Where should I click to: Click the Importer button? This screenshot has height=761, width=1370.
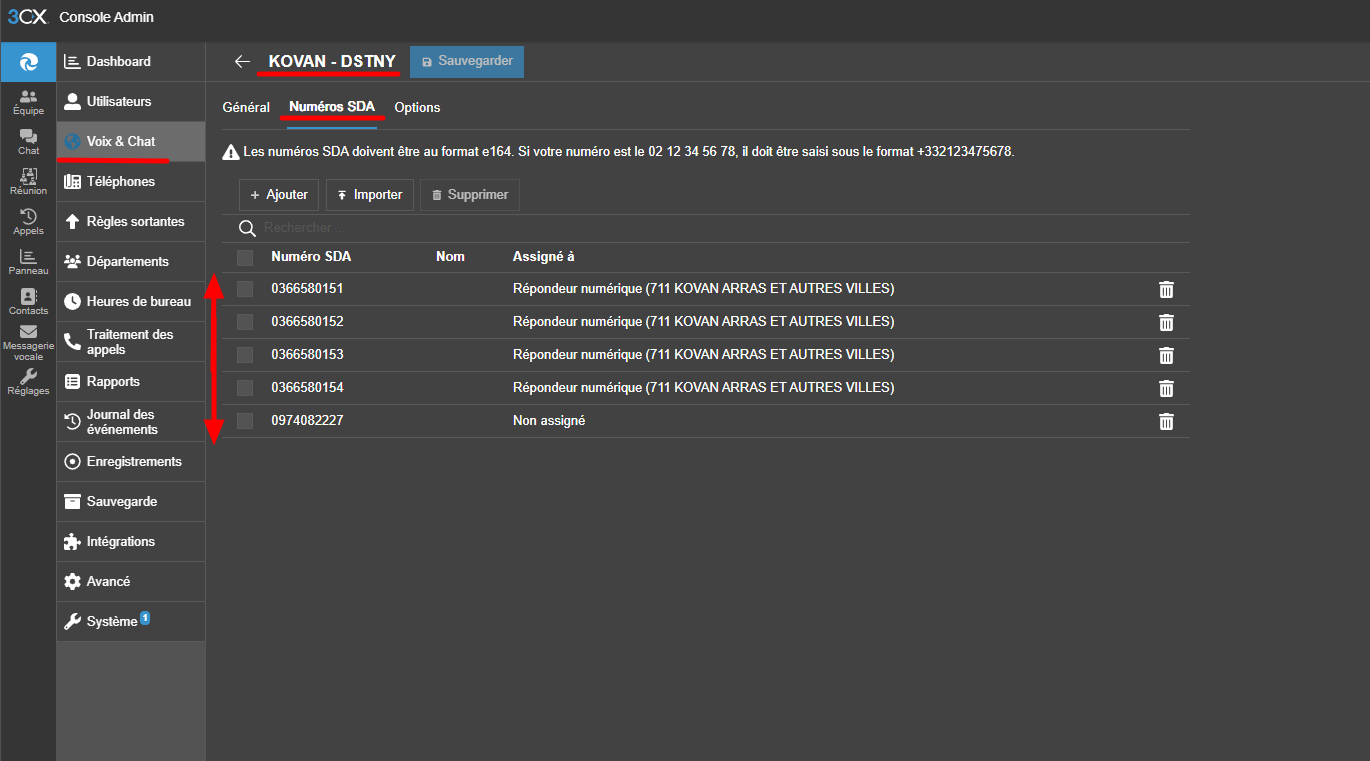[x=370, y=195]
